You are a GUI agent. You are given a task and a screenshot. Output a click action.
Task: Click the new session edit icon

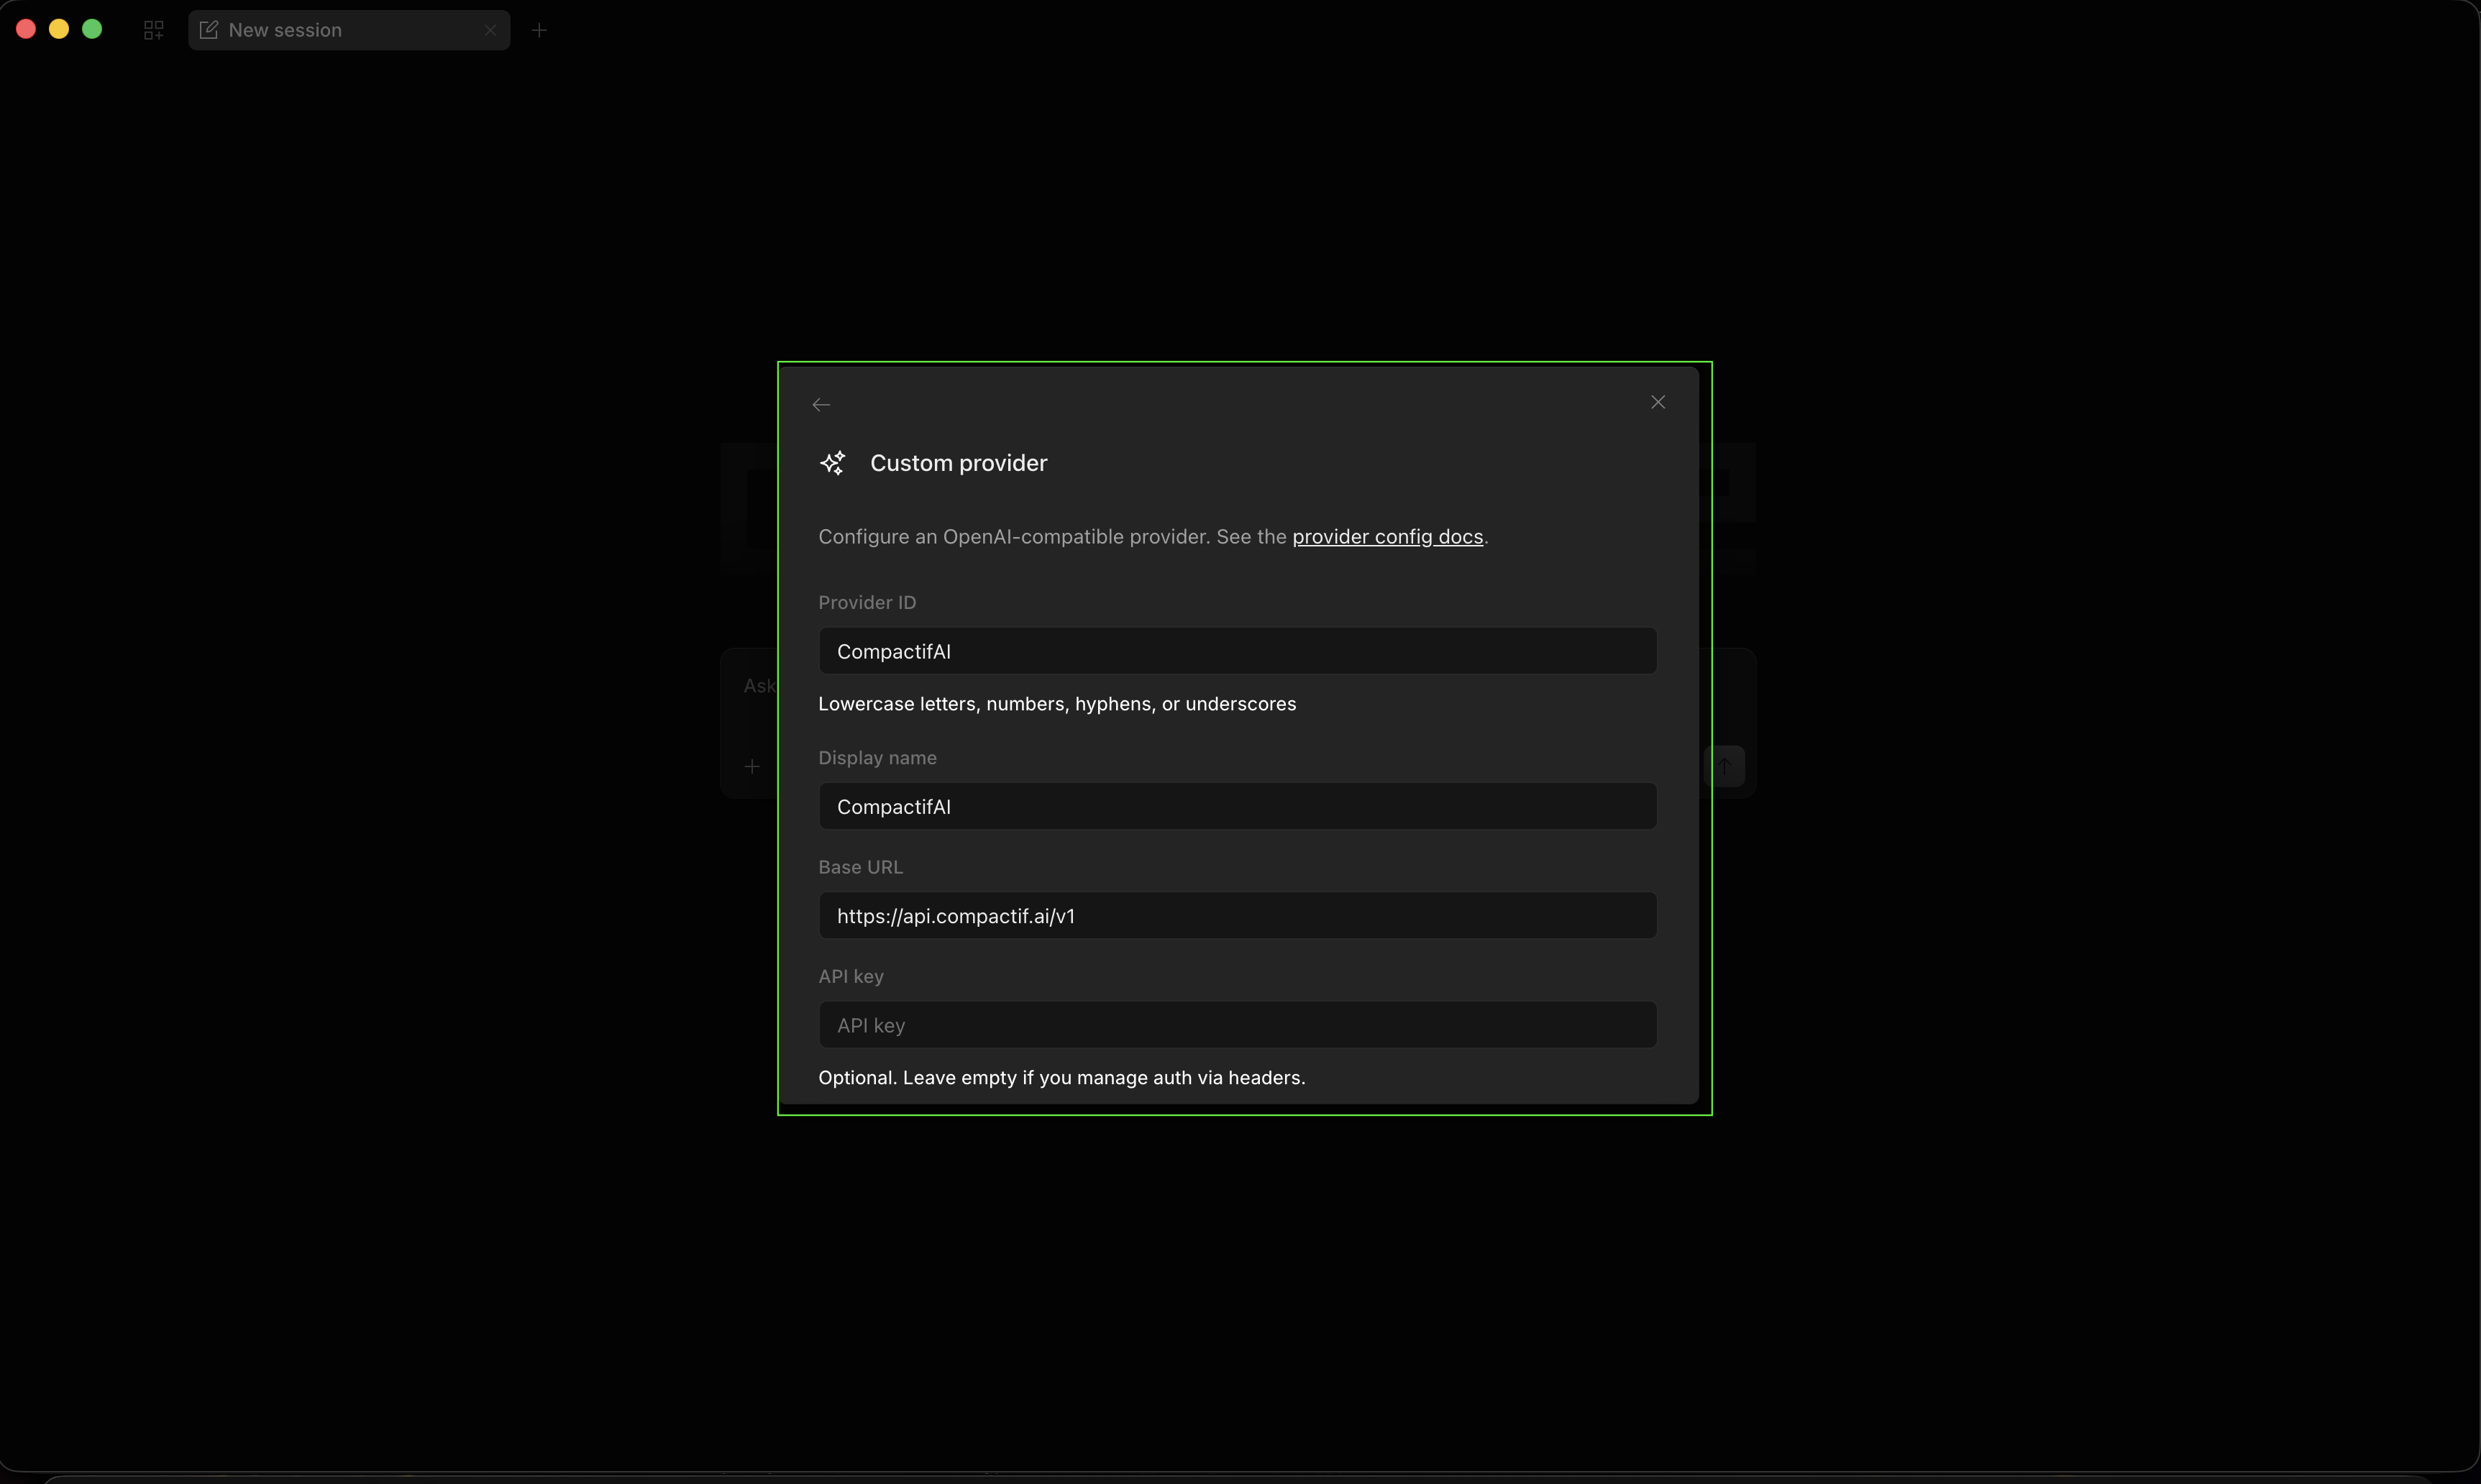pyautogui.click(x=209, y=30)
